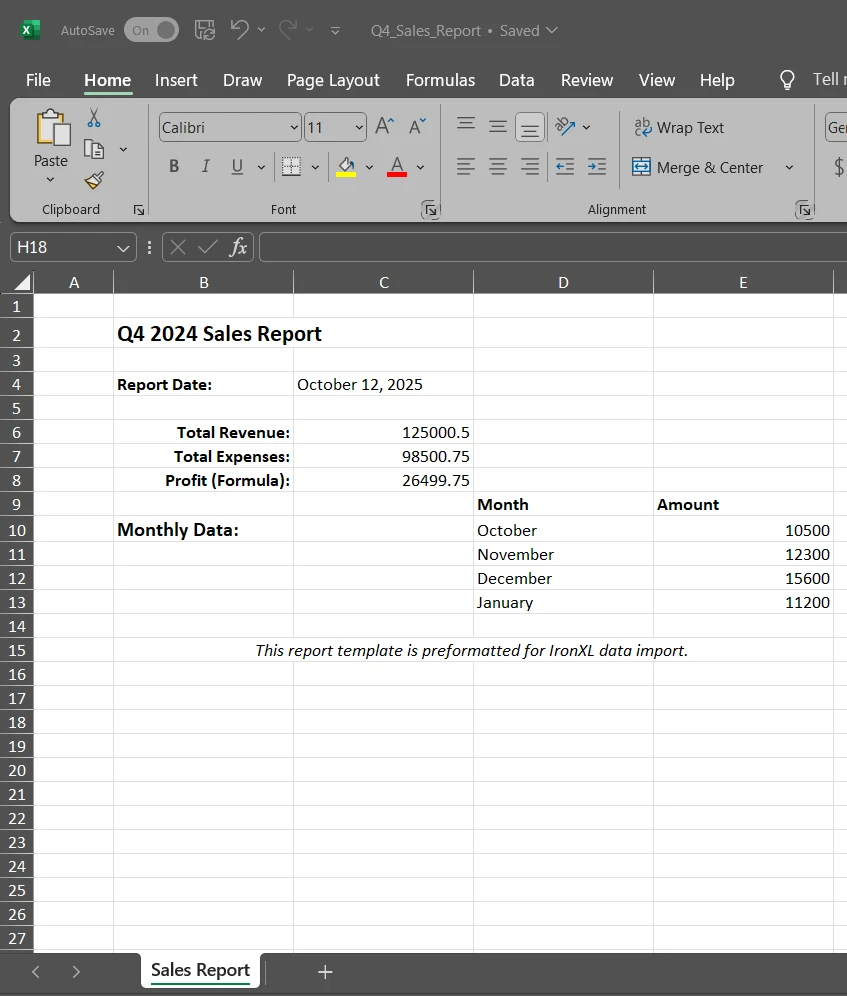Click the Save icon in title bar
847x996 pixels.
point(205,30)
